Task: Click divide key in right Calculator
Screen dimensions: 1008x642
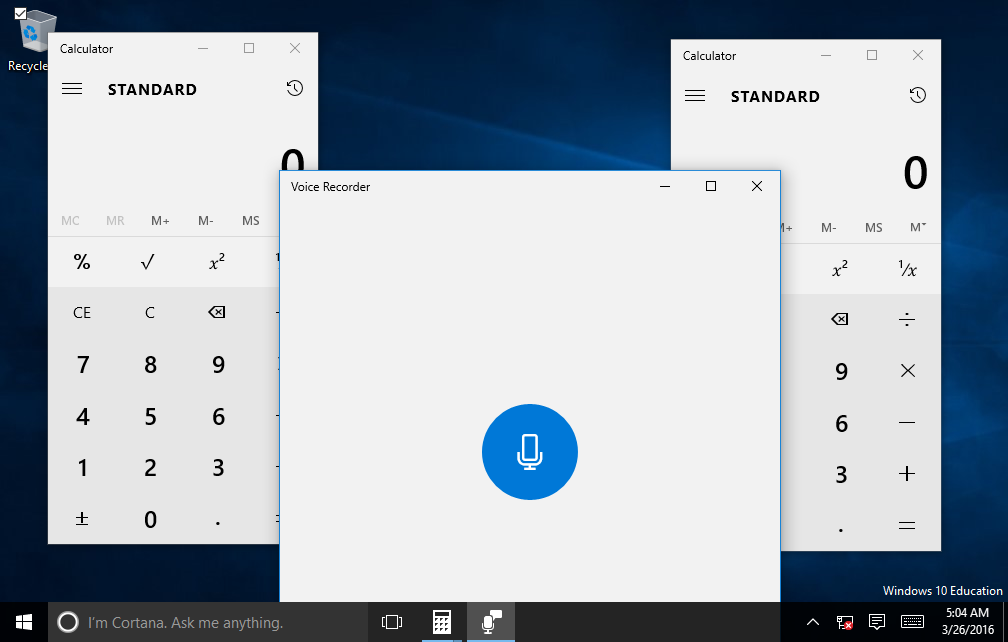Action: point(907,319)
